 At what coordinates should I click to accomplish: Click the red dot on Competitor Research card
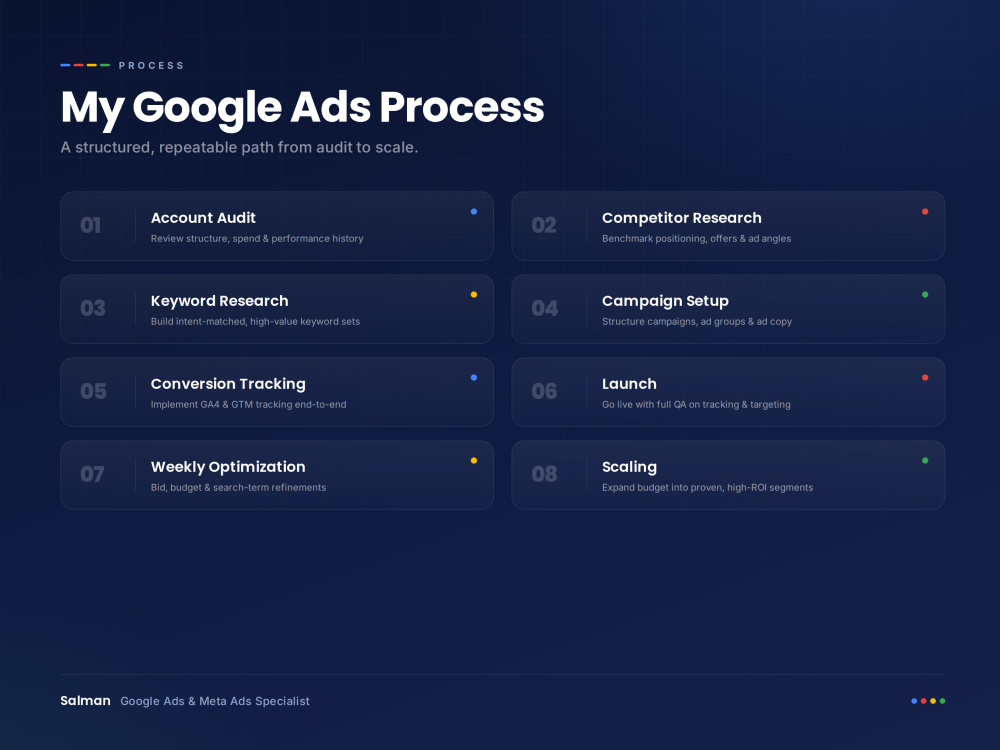[925, 212]
